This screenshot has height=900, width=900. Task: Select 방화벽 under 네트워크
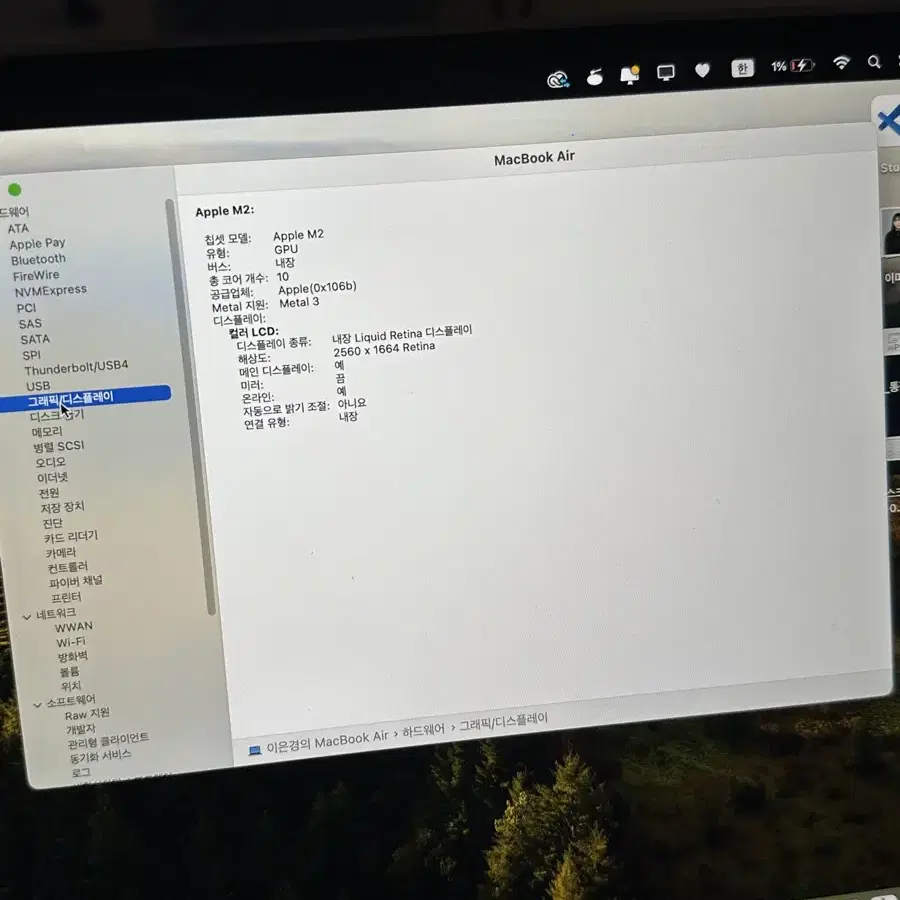pyautogui.click(x=72, y=657)
